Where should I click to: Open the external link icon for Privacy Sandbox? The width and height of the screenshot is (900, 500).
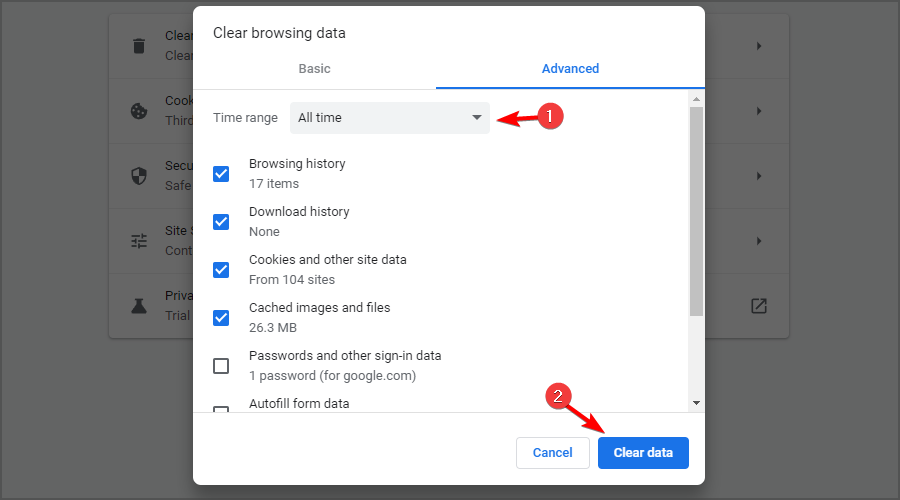click(x=759, y=306)
